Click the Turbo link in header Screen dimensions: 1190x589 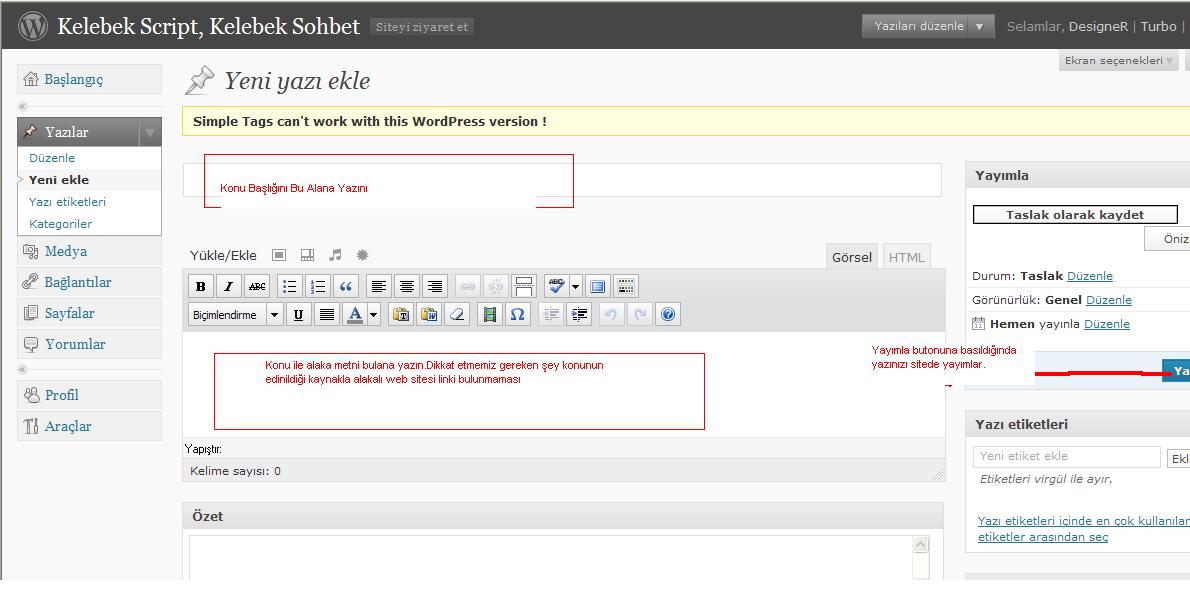(x=1159, y=27)
